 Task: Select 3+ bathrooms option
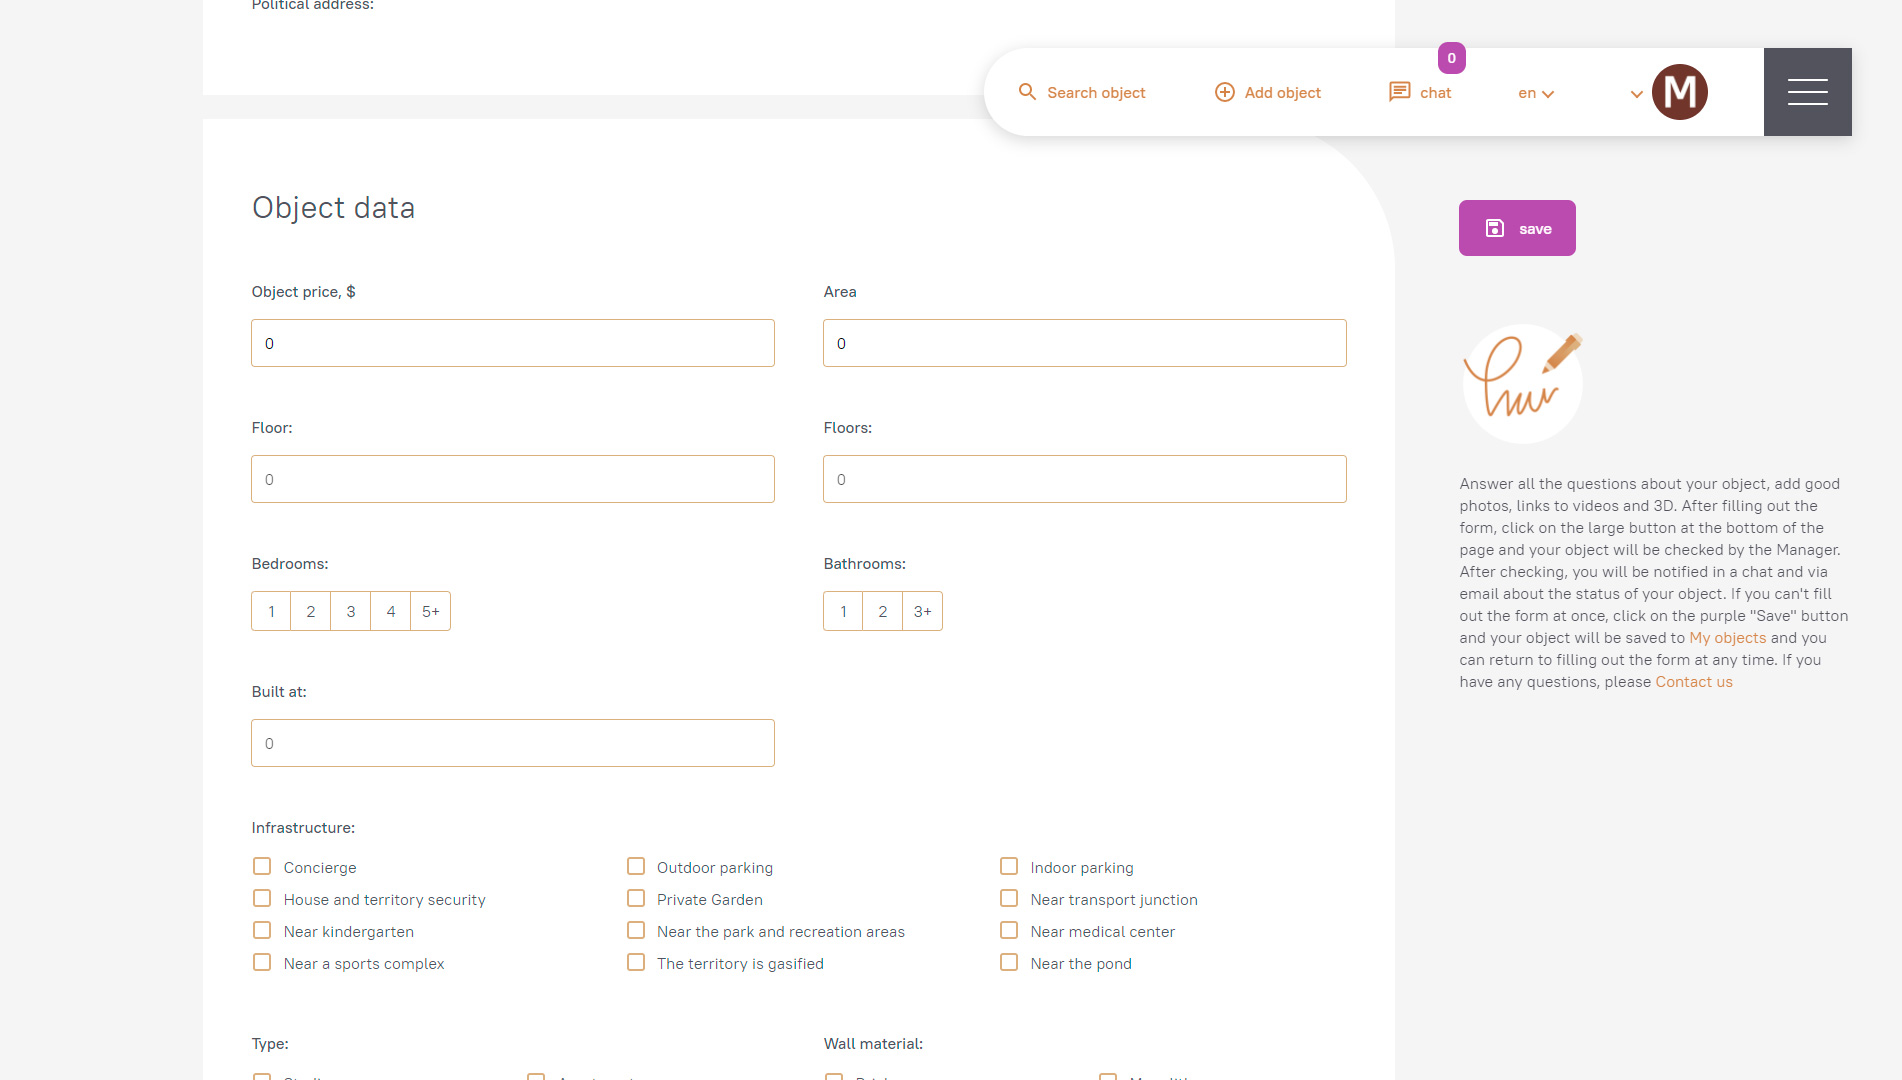[922, 611]
